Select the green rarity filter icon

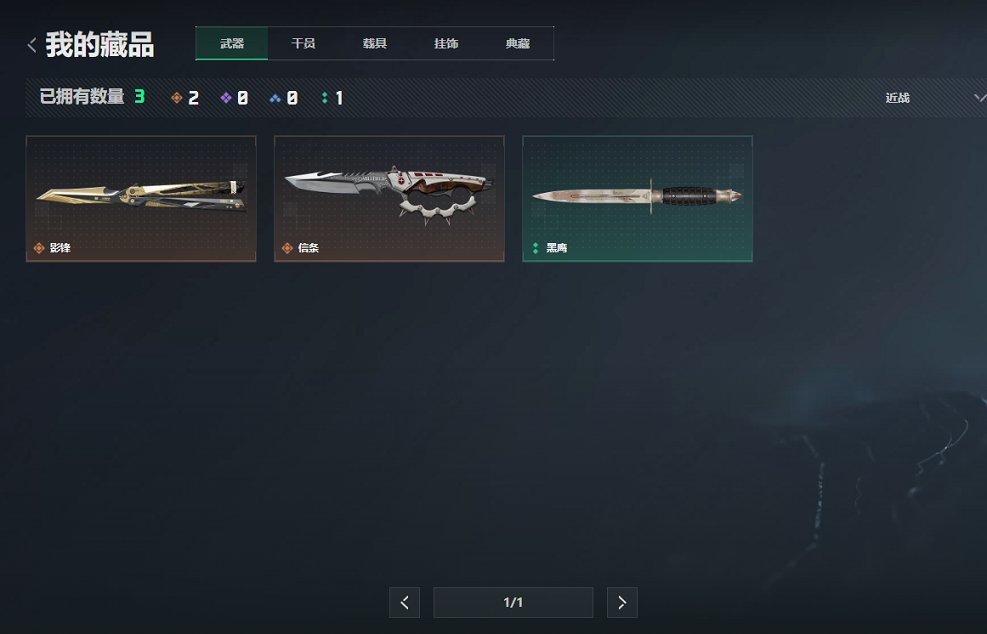click(x=325, y=98)
